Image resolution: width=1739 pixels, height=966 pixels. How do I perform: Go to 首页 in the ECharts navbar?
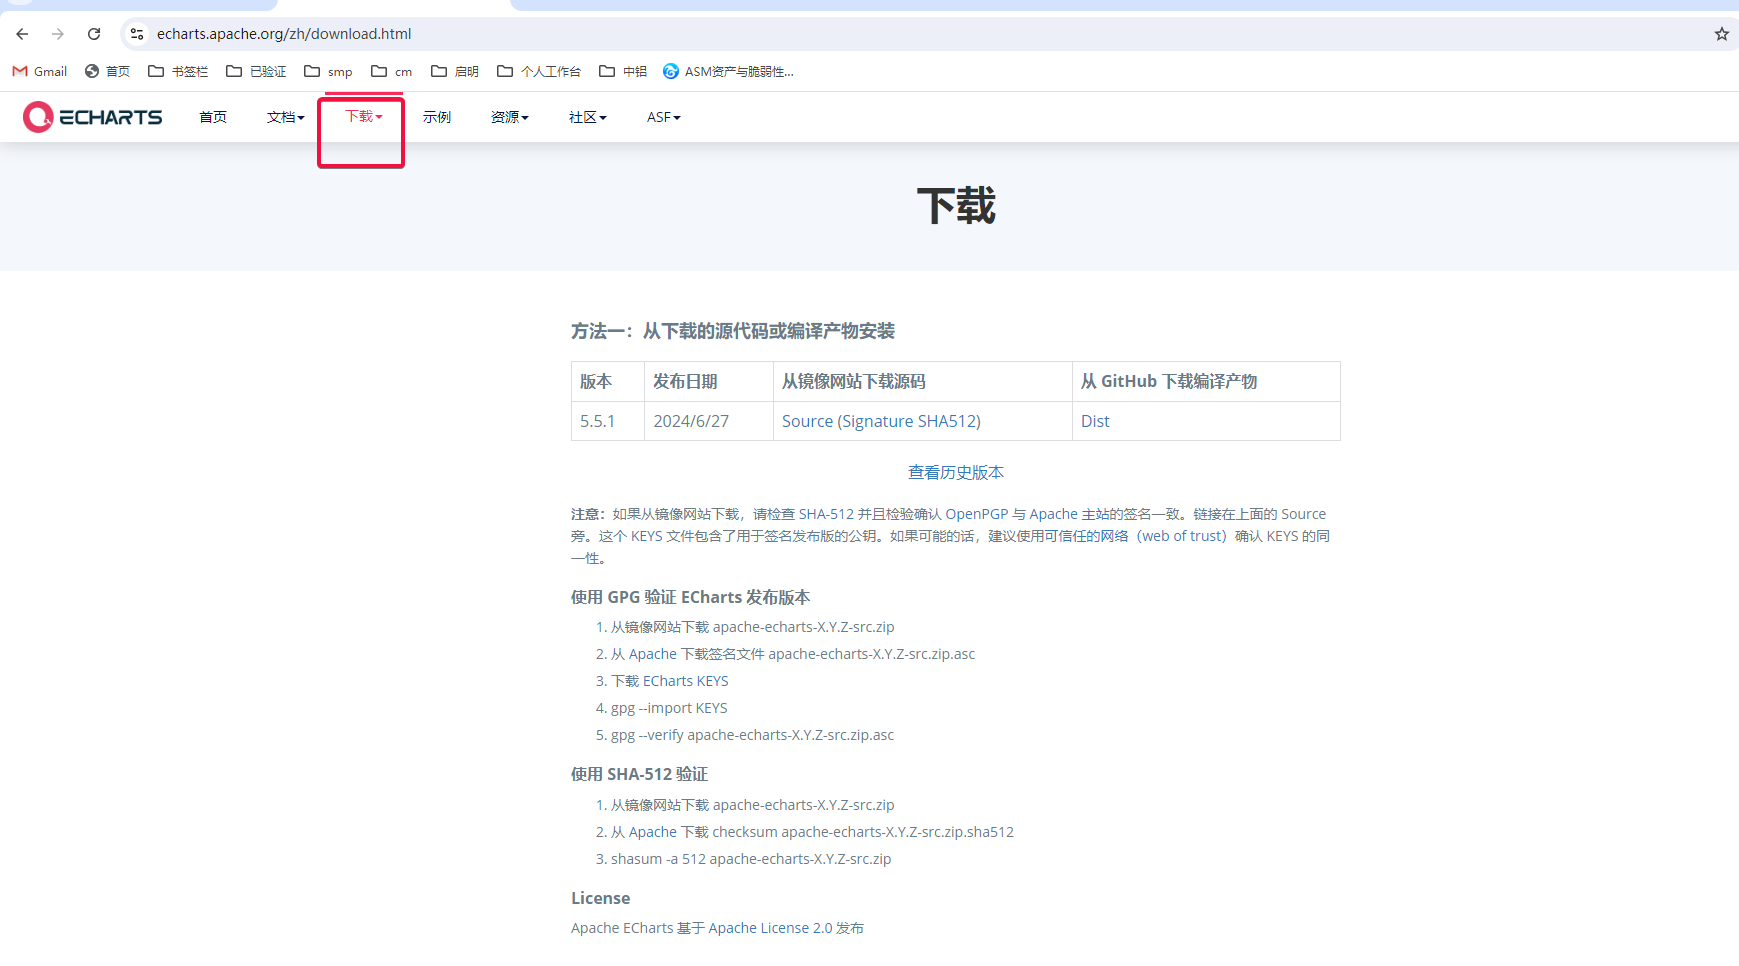213,117
